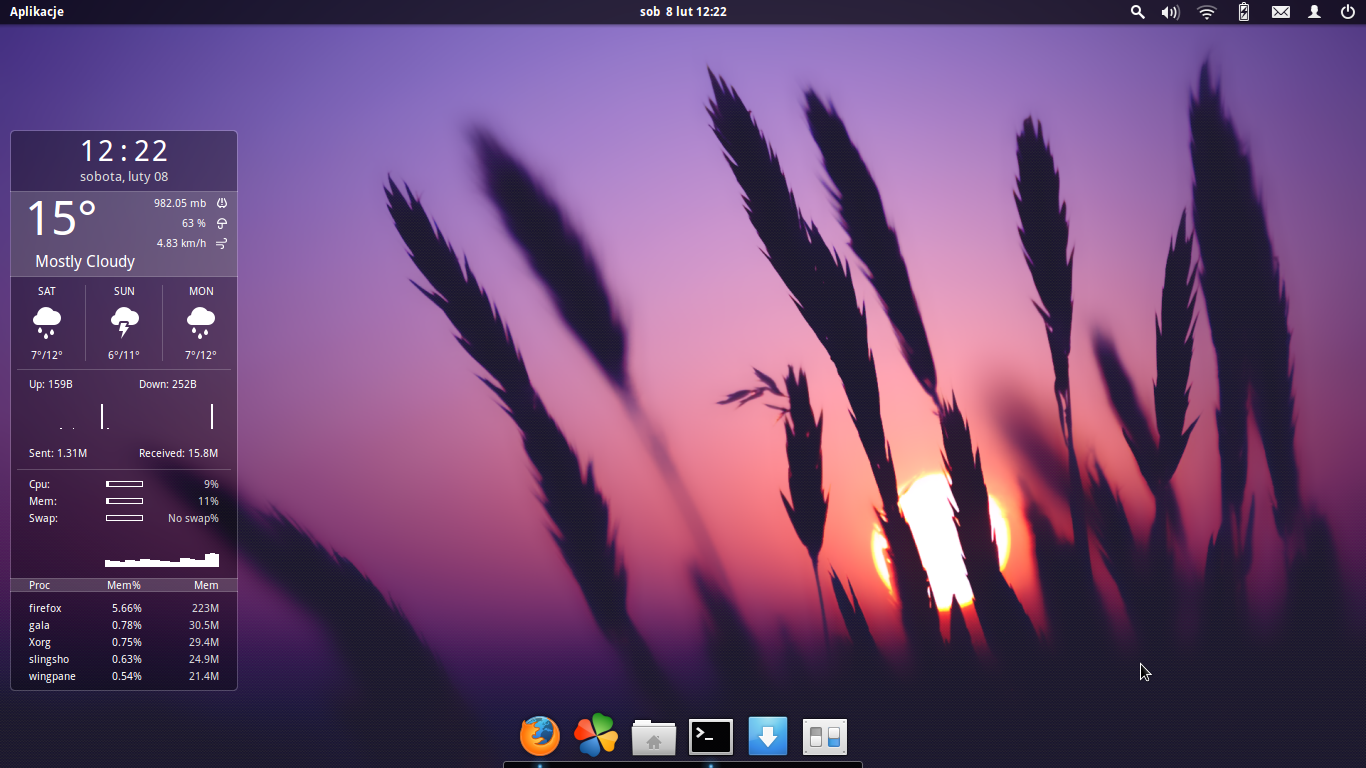The height and width of the screenshot is (768, 1366).
Task: Click the firefox process row name
Action: tap(45, 608)
